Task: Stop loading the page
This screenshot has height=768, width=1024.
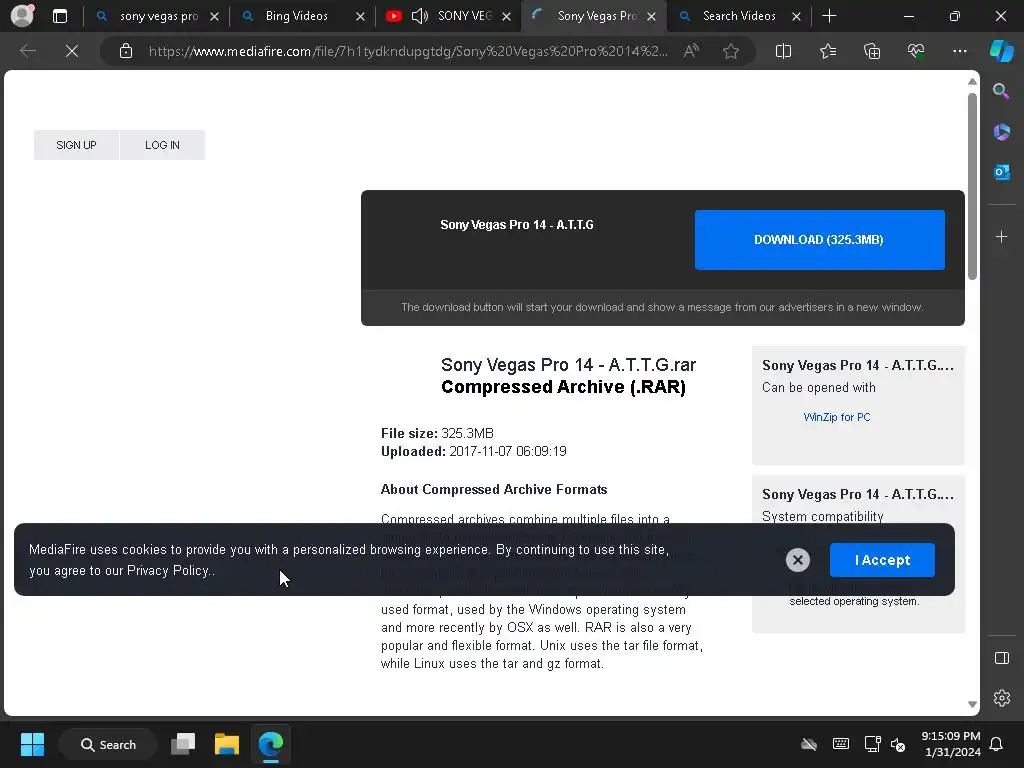Action: 72,51
